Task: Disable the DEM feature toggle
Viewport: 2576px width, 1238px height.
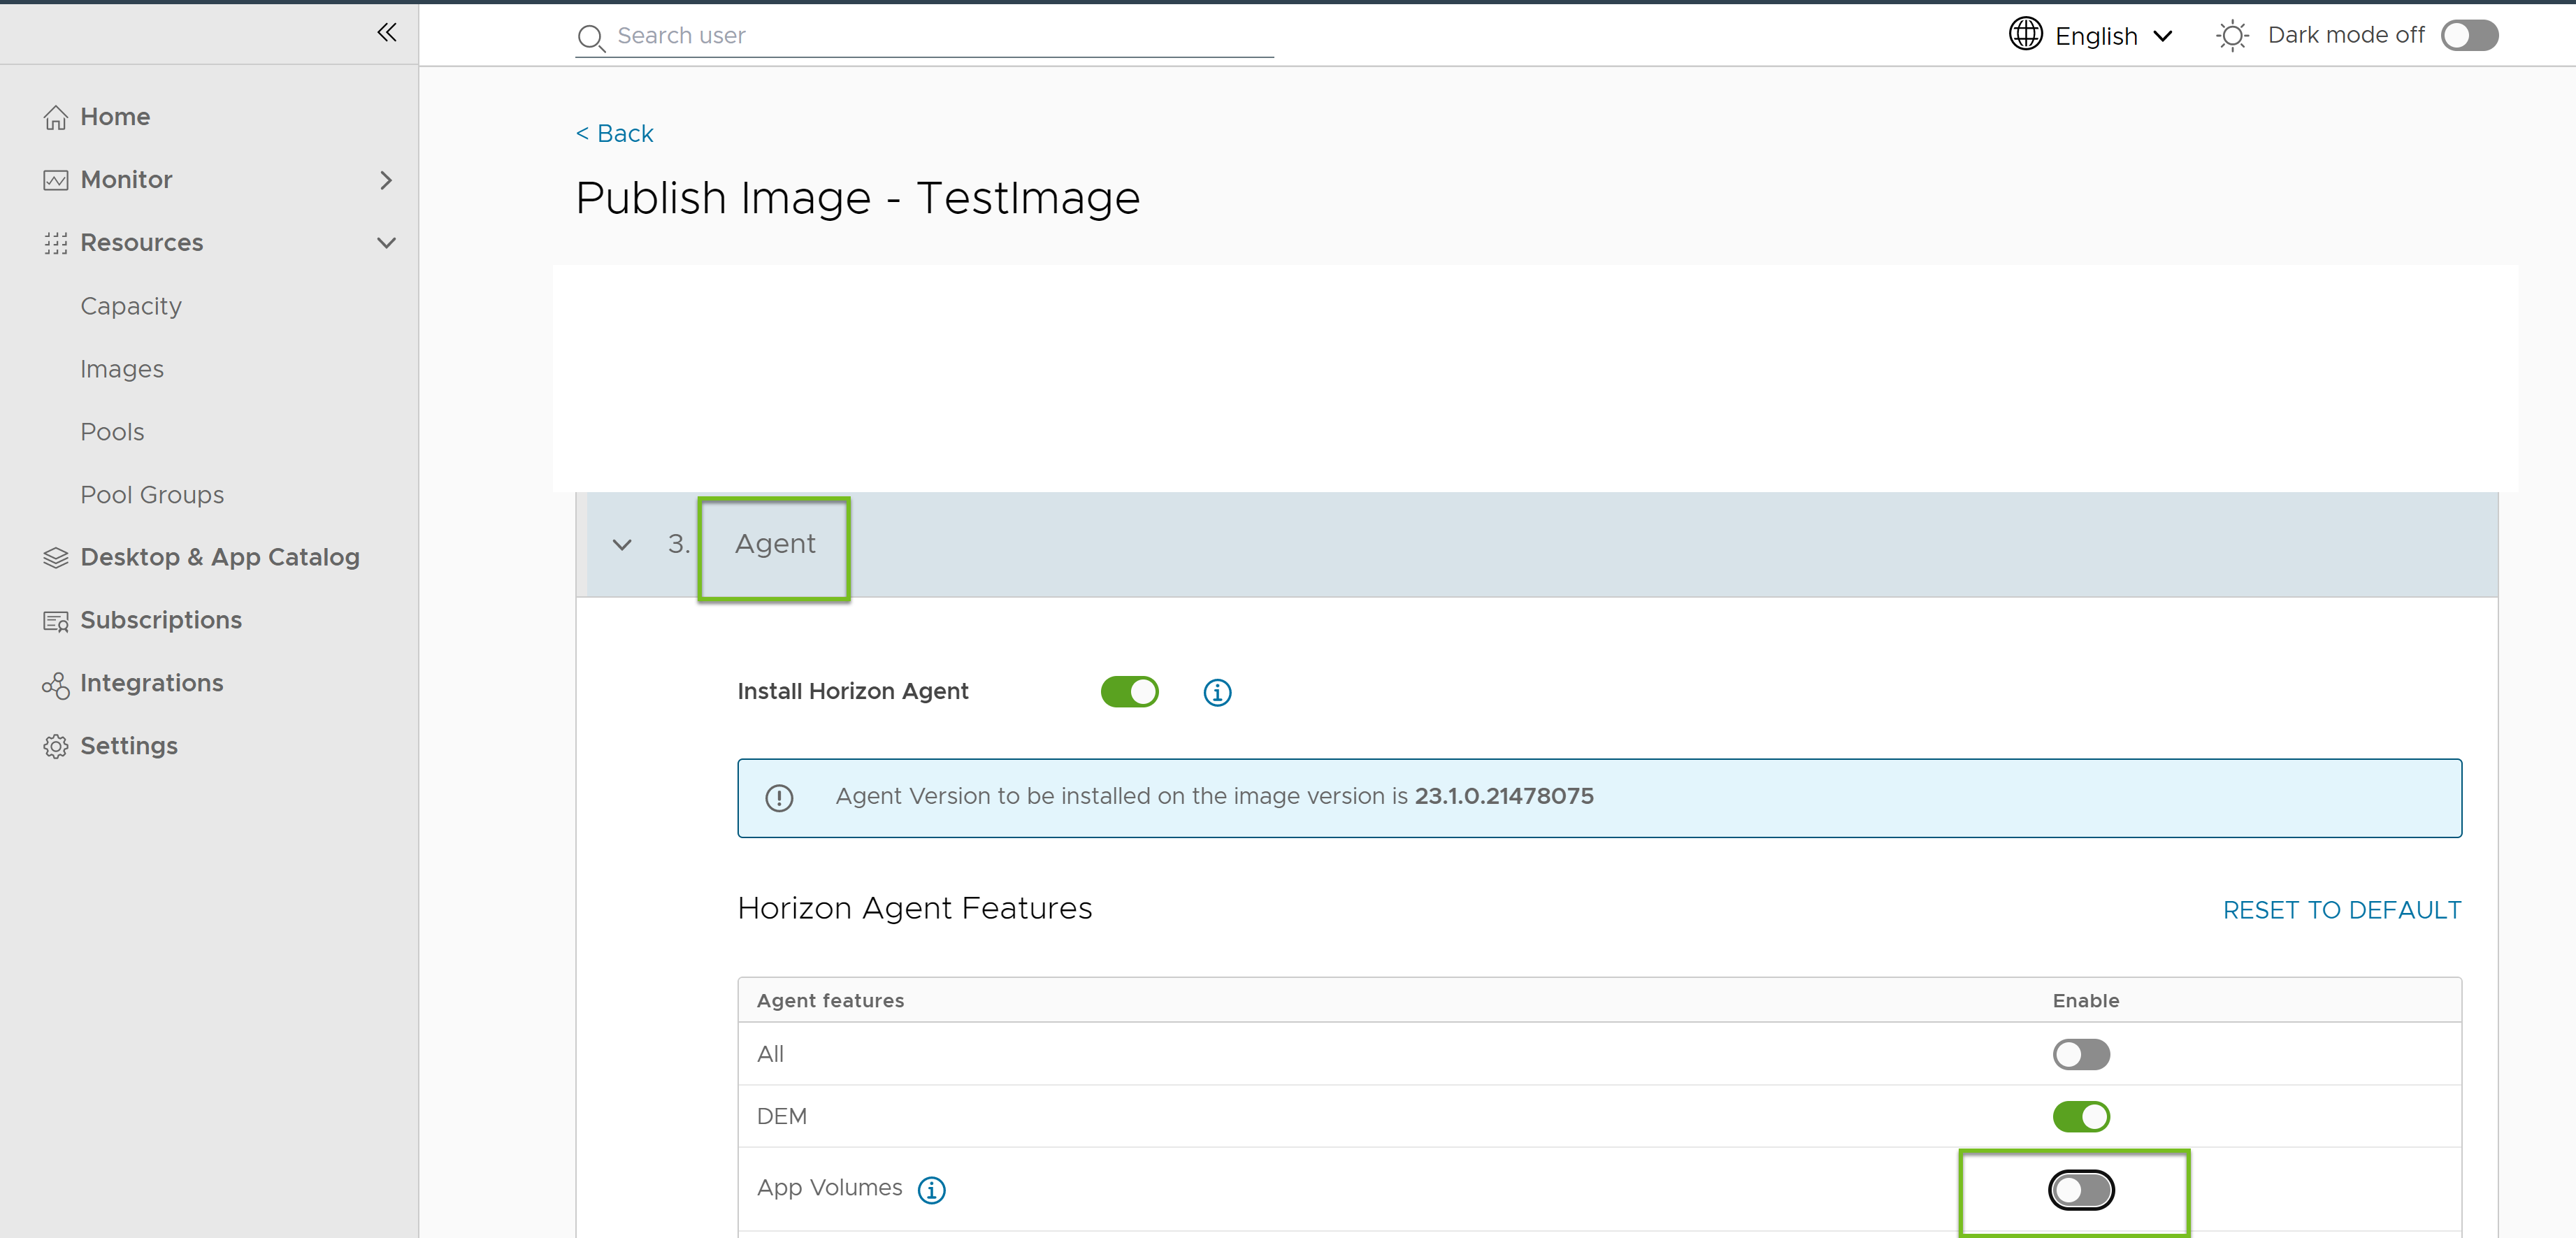Action: 2081,1117
